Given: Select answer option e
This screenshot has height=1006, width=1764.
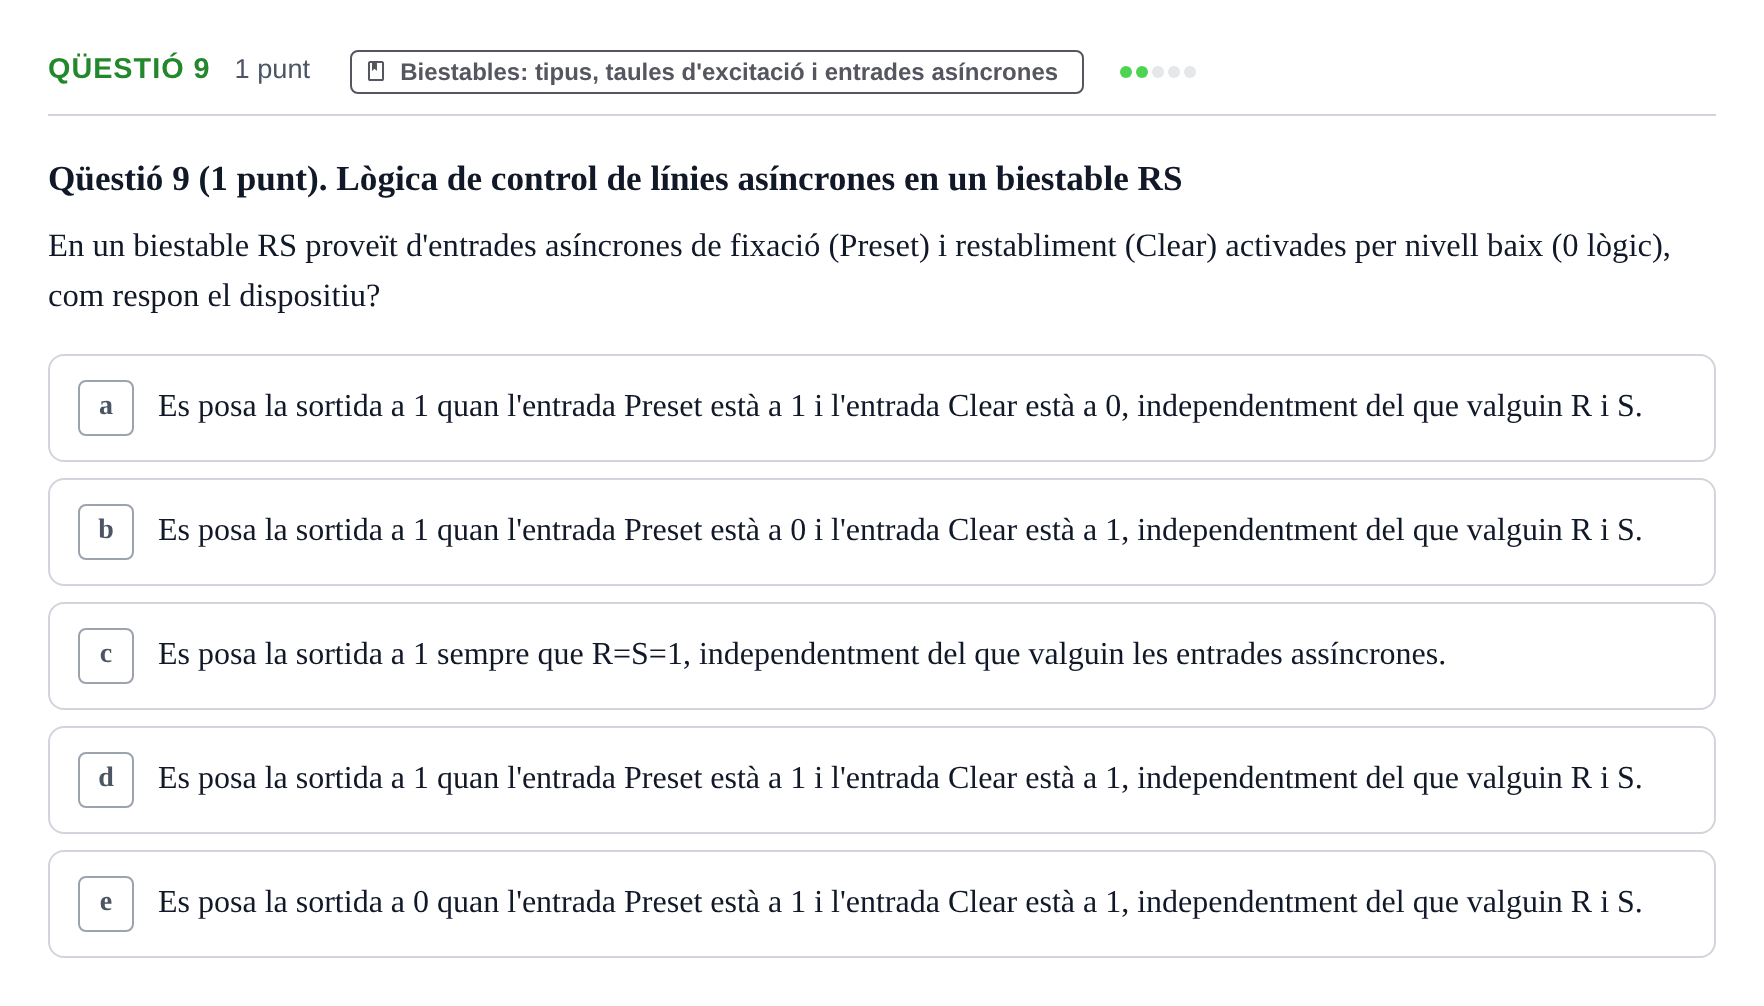Looking at the screenshot, I should (881, 904).
